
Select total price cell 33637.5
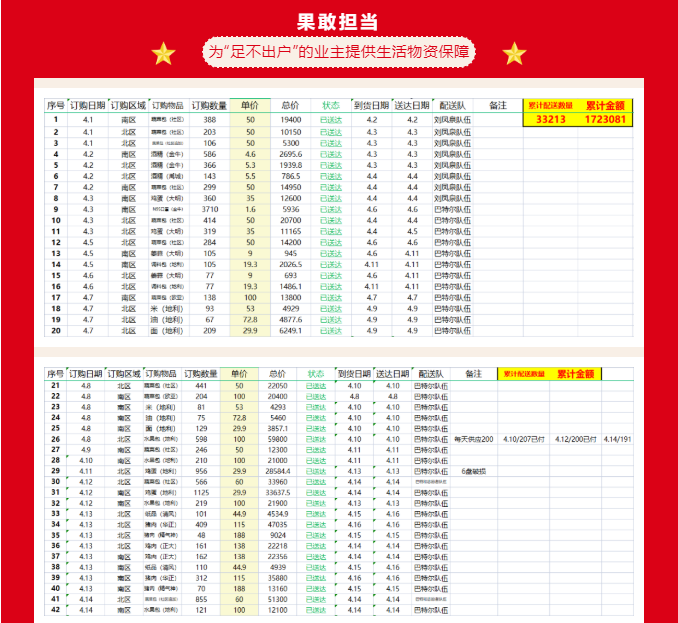(291, 492)
